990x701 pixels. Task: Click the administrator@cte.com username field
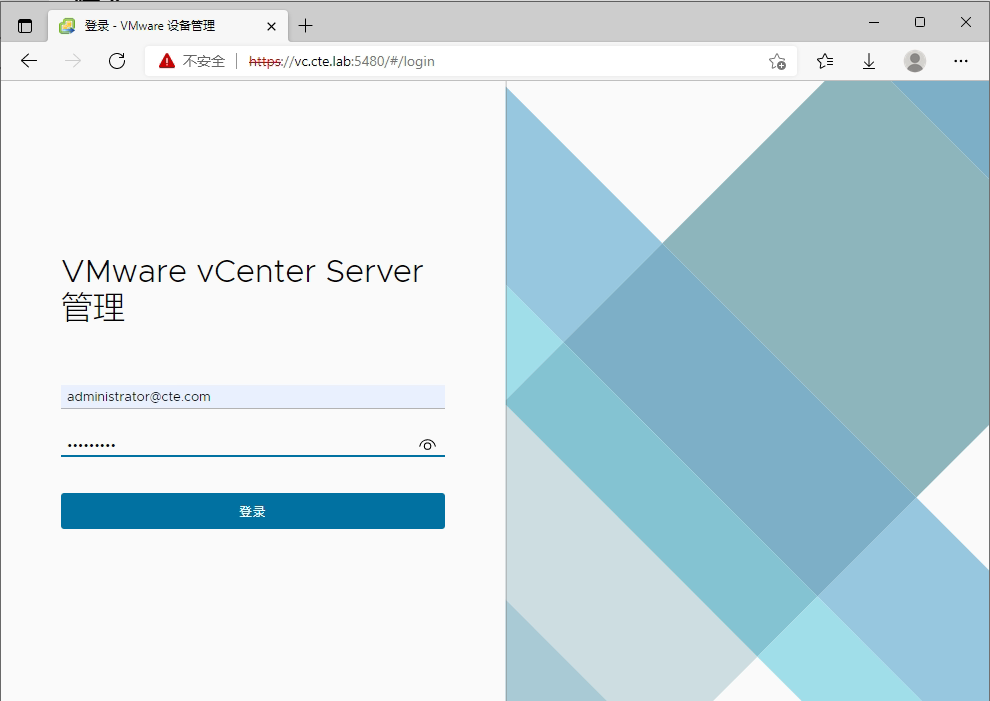pyautogui.click(x=253, y=396)
